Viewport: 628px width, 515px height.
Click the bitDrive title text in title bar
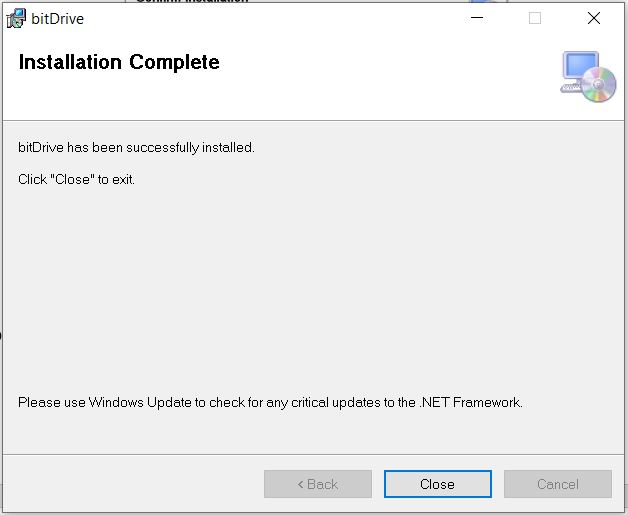point(57,19)
